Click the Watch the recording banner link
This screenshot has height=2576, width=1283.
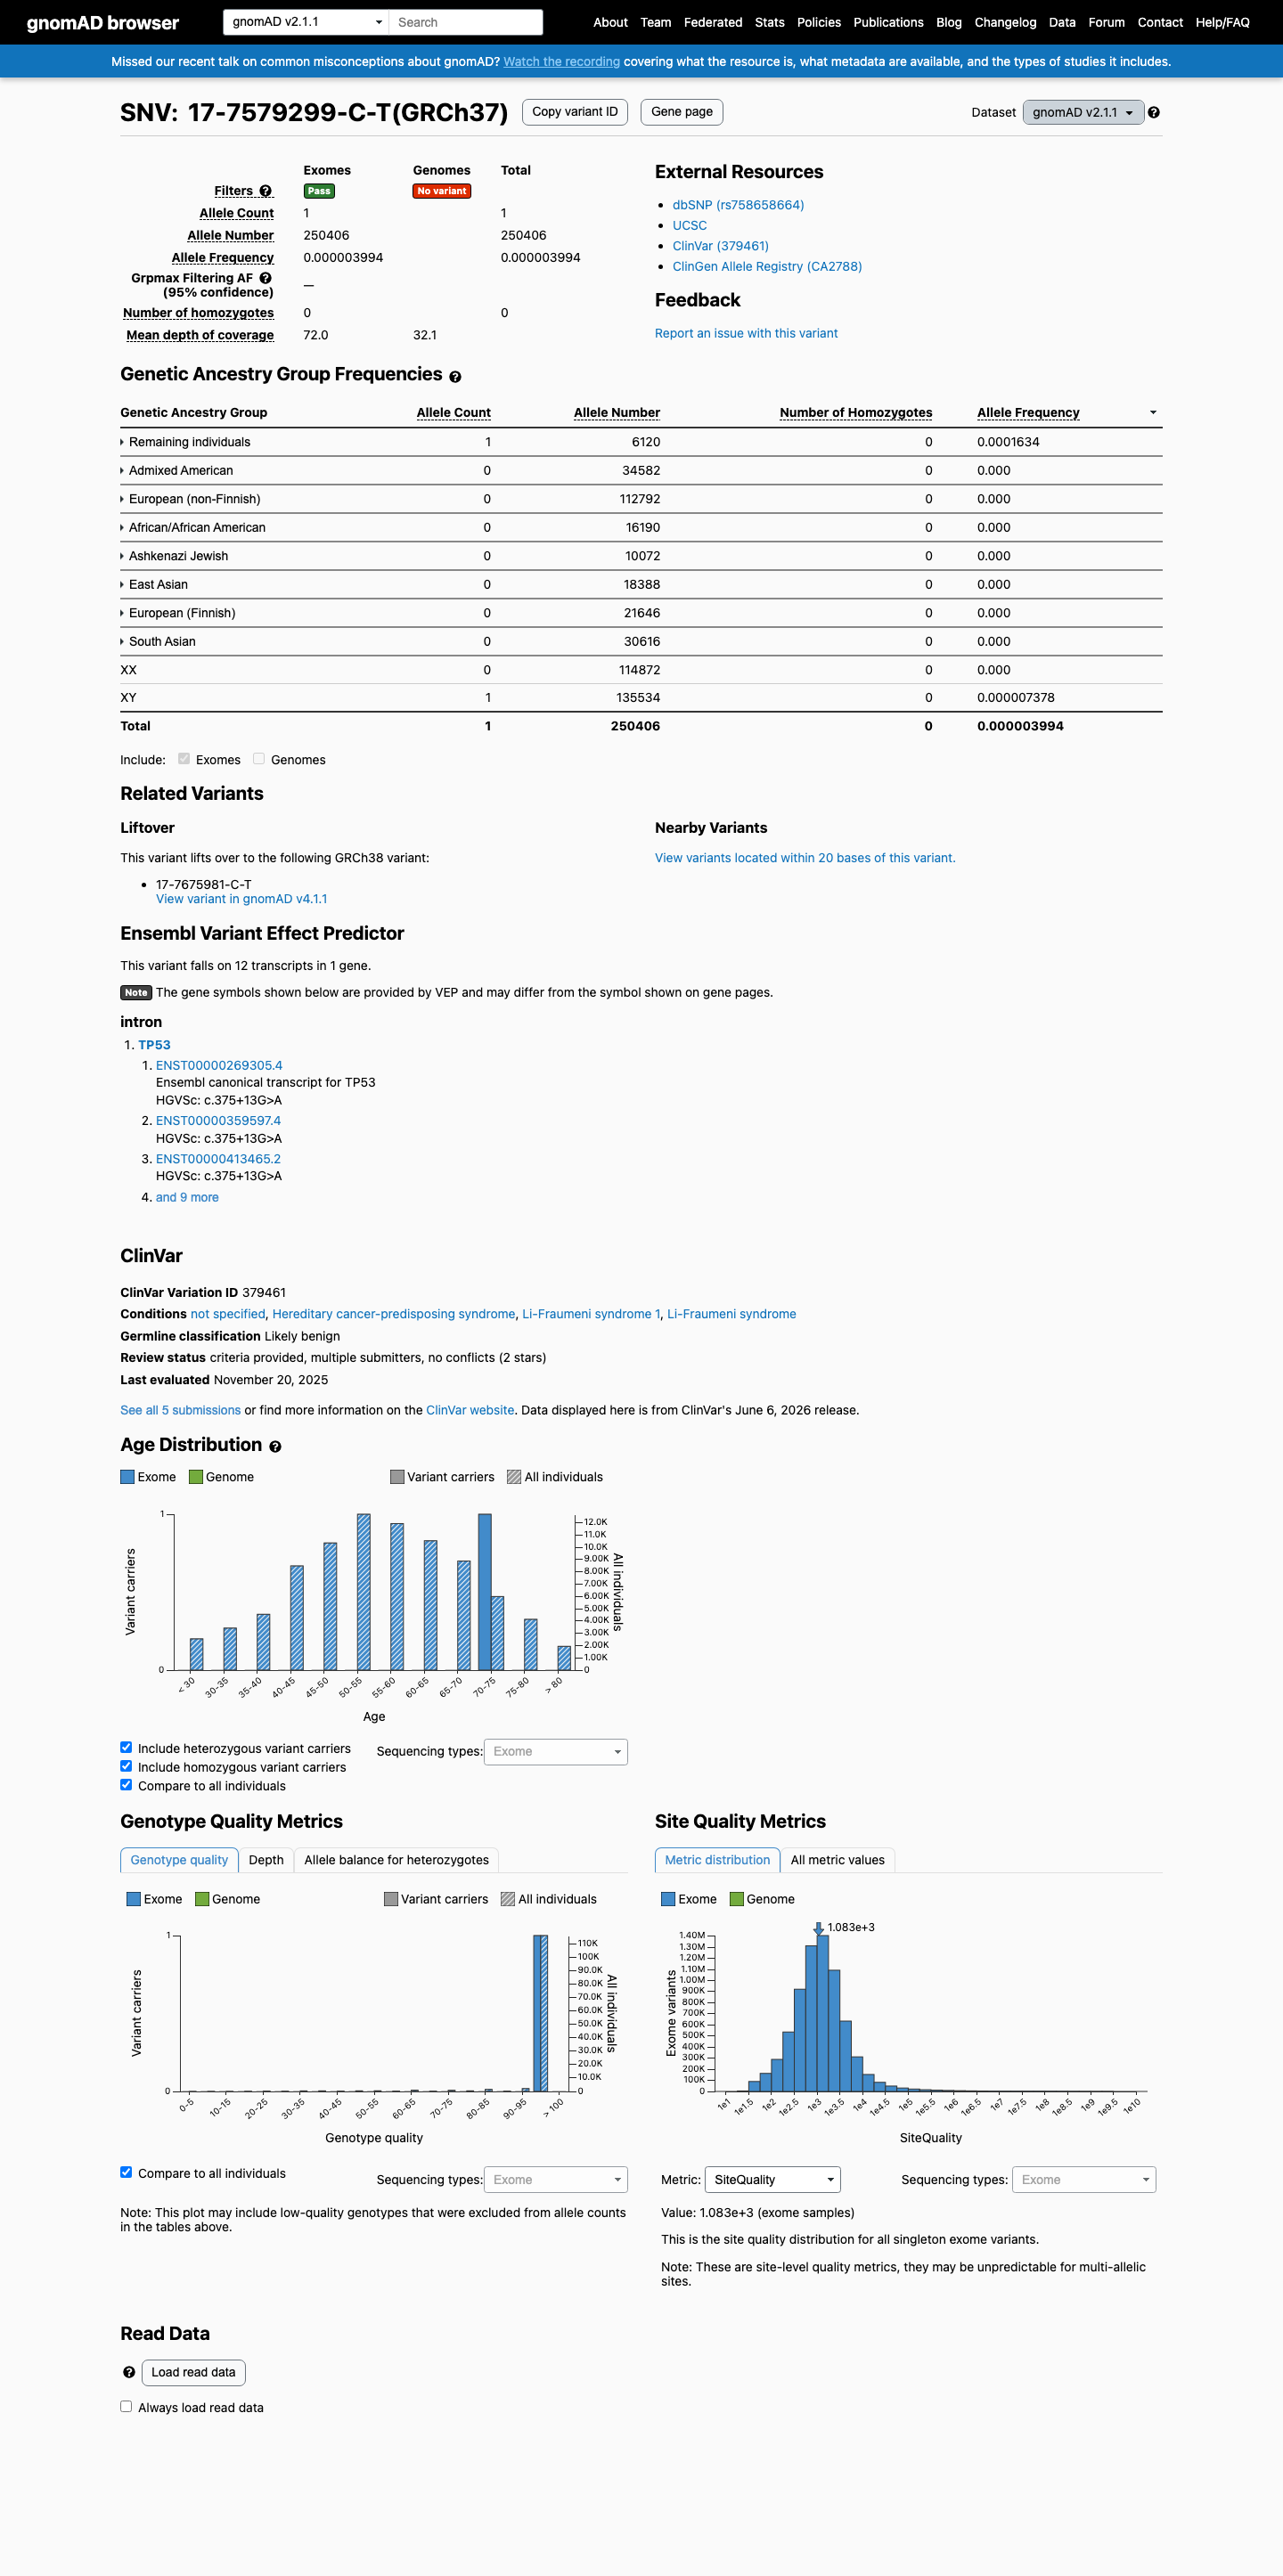click(561, 62)
